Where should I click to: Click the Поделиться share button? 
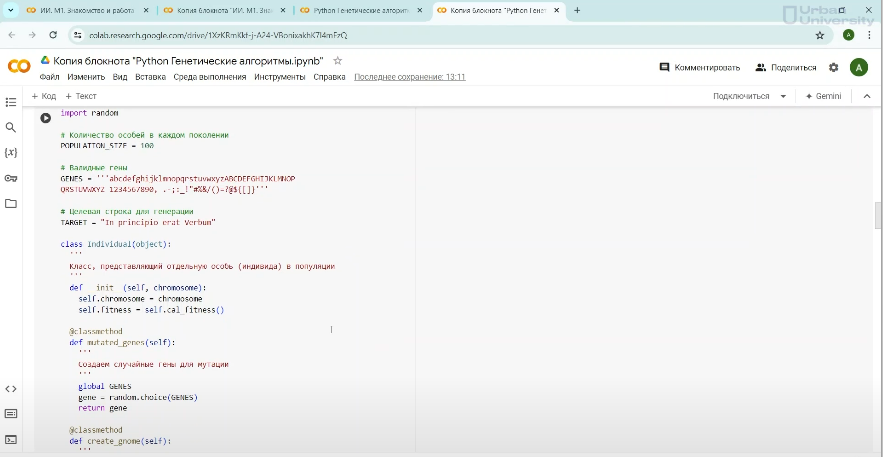pyautogui.click(x=786, y=67)
